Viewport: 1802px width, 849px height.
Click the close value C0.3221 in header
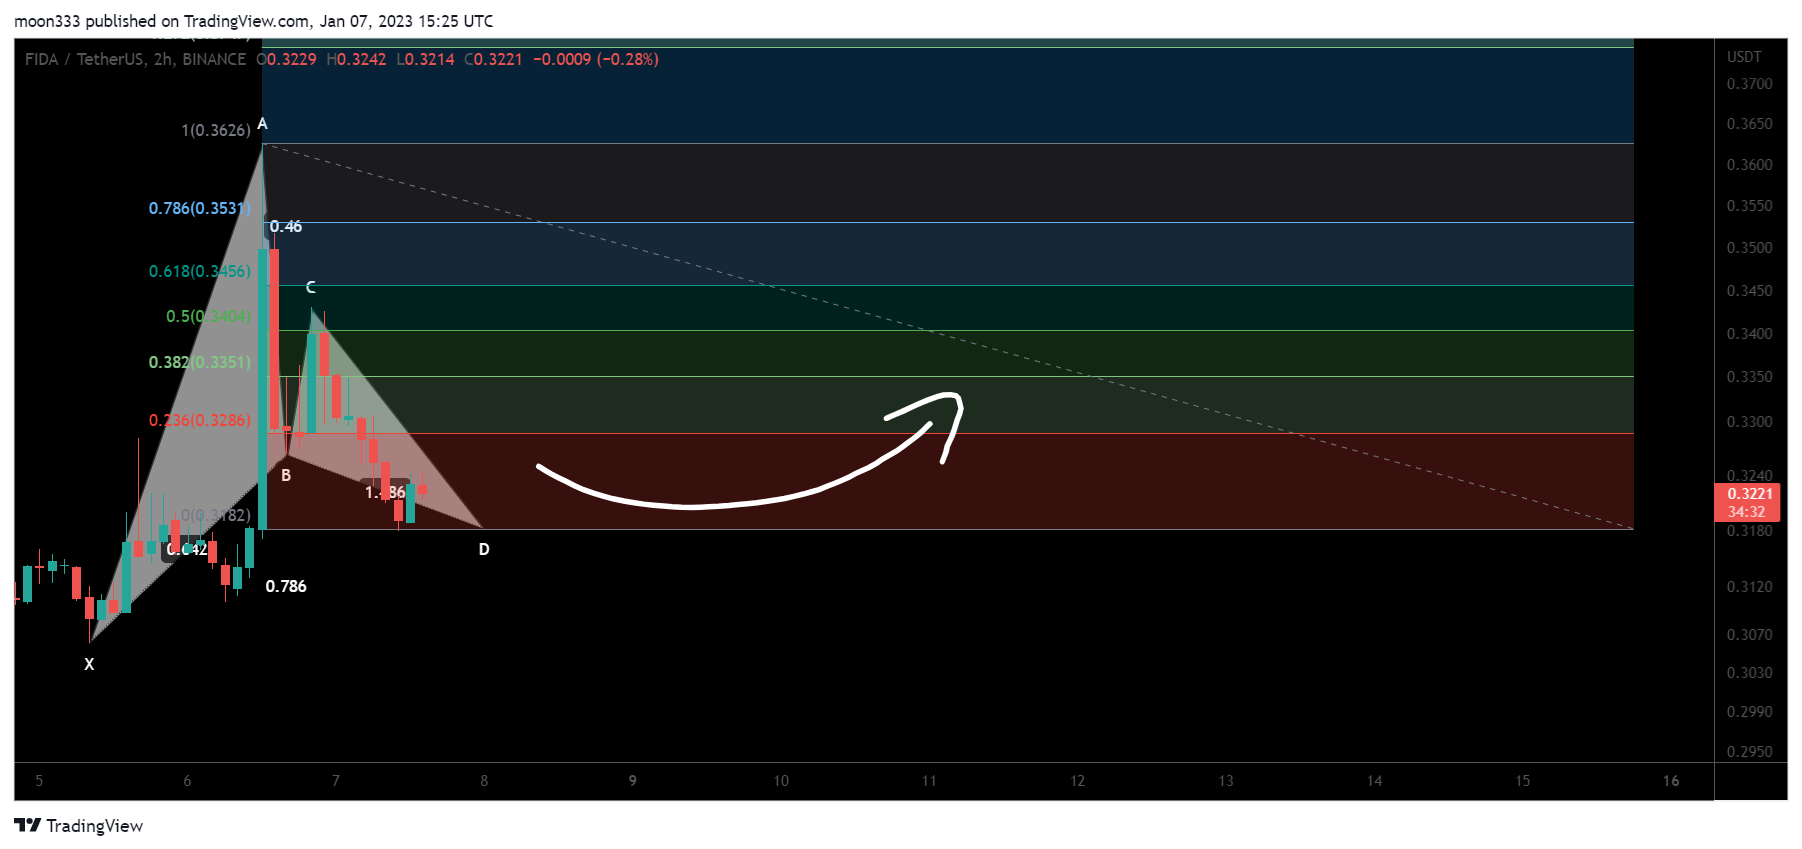(493, 59)
